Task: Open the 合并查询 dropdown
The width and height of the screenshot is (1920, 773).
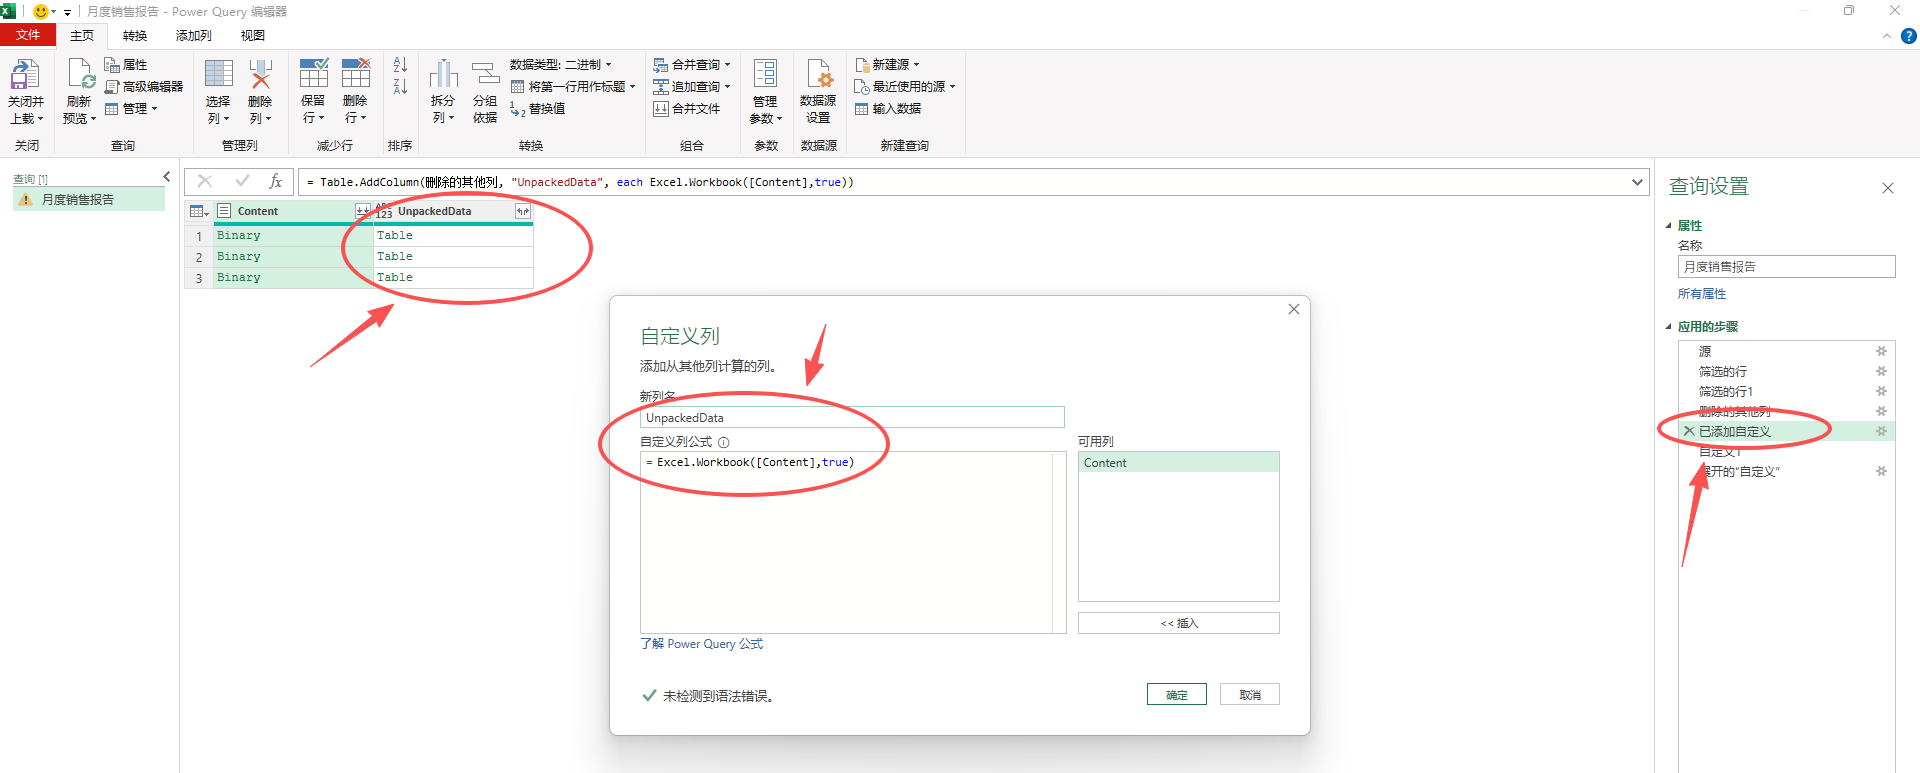Action: (692, 65)
